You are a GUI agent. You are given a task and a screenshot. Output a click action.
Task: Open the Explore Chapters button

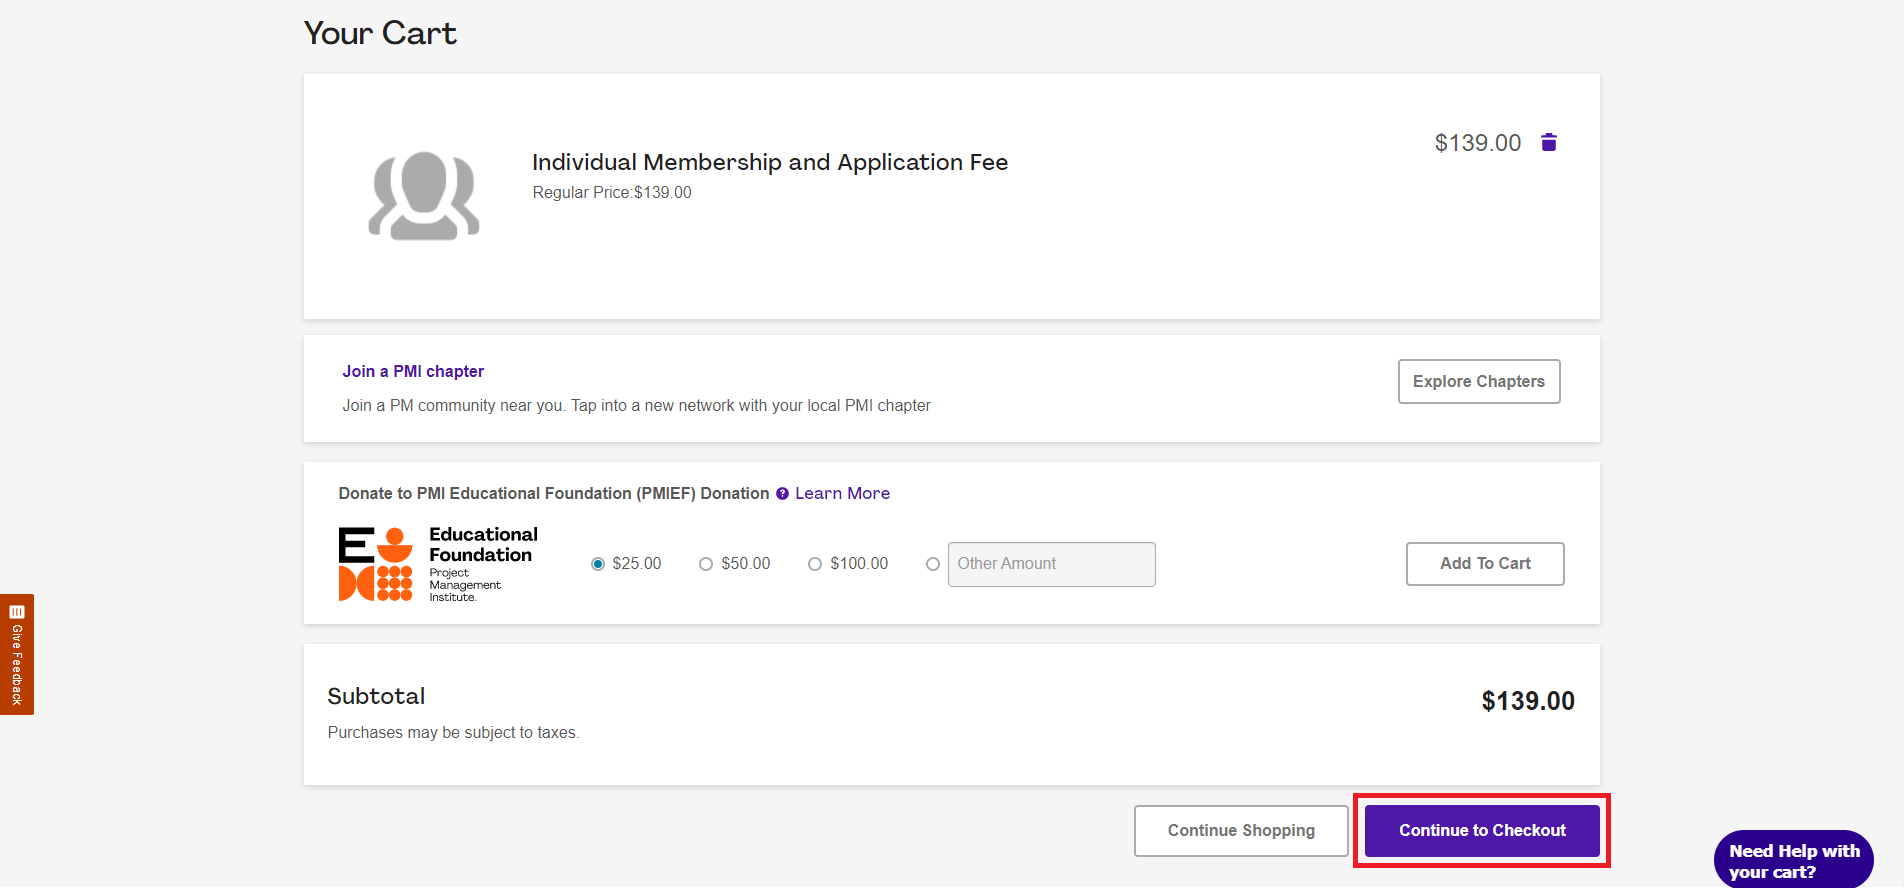[1479, 381]
